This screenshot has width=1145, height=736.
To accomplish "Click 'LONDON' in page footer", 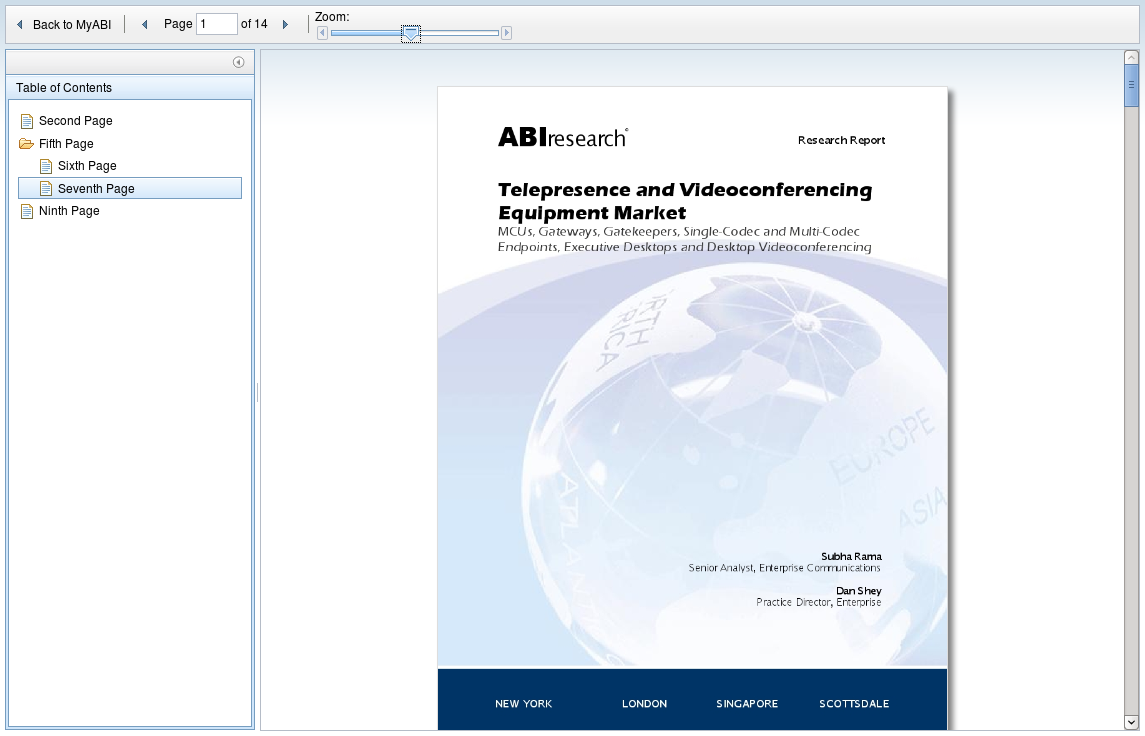I will (x=644, y=704).
